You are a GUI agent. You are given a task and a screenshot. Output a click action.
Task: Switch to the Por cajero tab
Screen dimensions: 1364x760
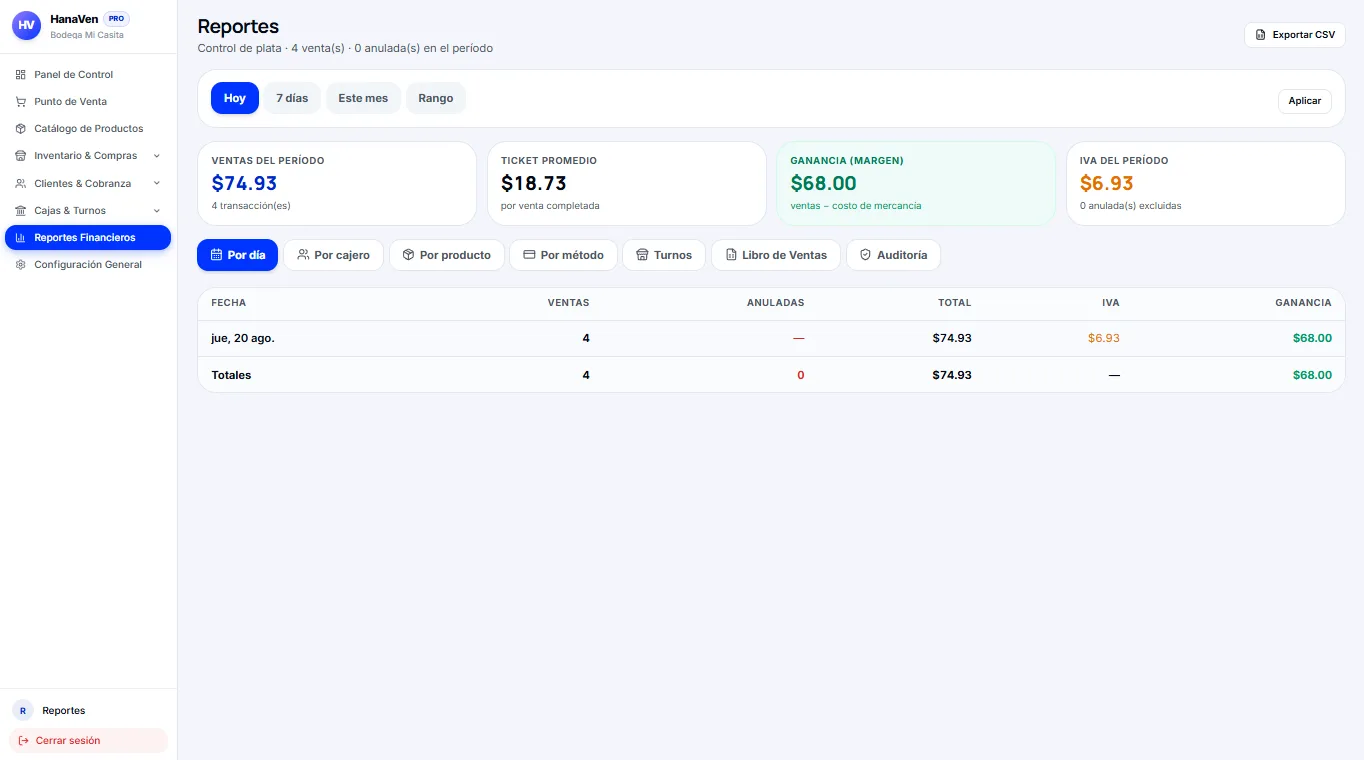(x=334, y=255)
